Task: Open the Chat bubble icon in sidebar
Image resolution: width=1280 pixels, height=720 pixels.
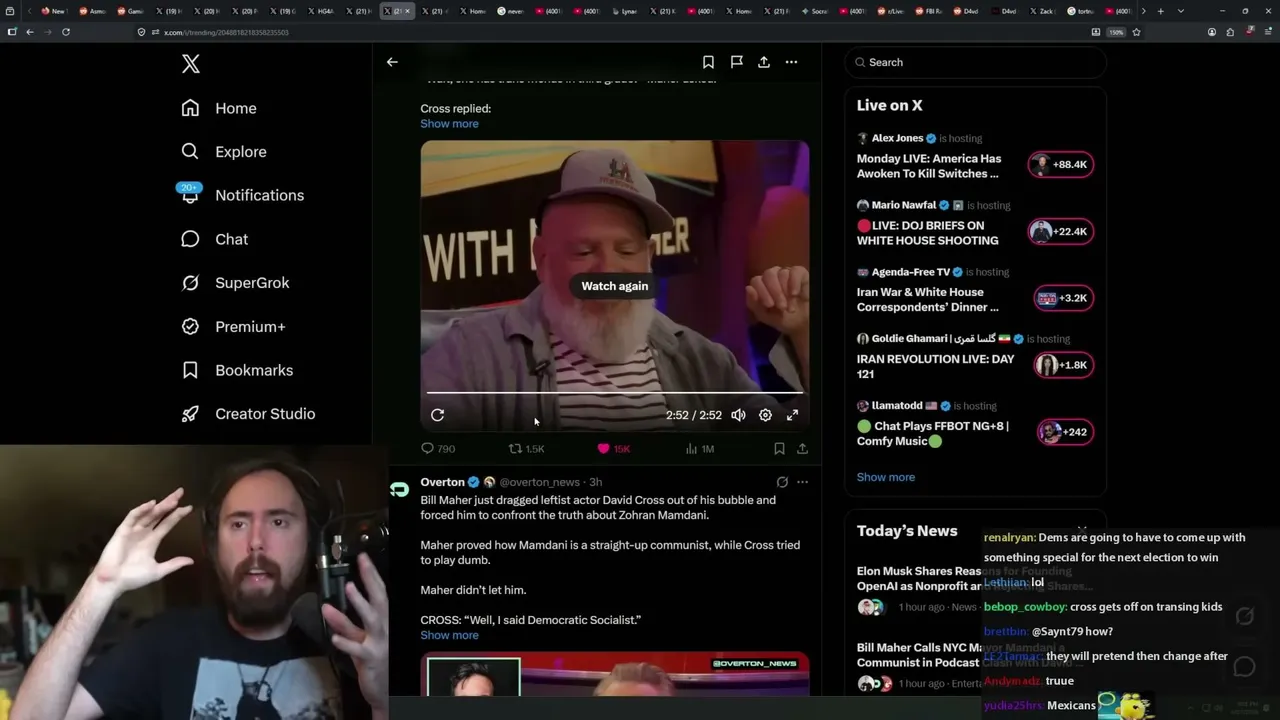Action: point(190,239)
